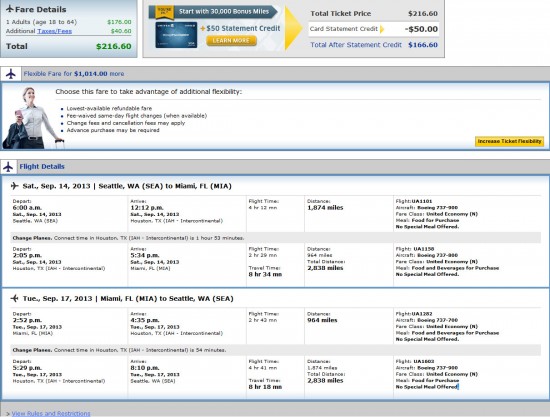Screen dimensions: 550x417
Task: Click the airplane icon on Miami to Seattle segment
Action: pos(14,298)
